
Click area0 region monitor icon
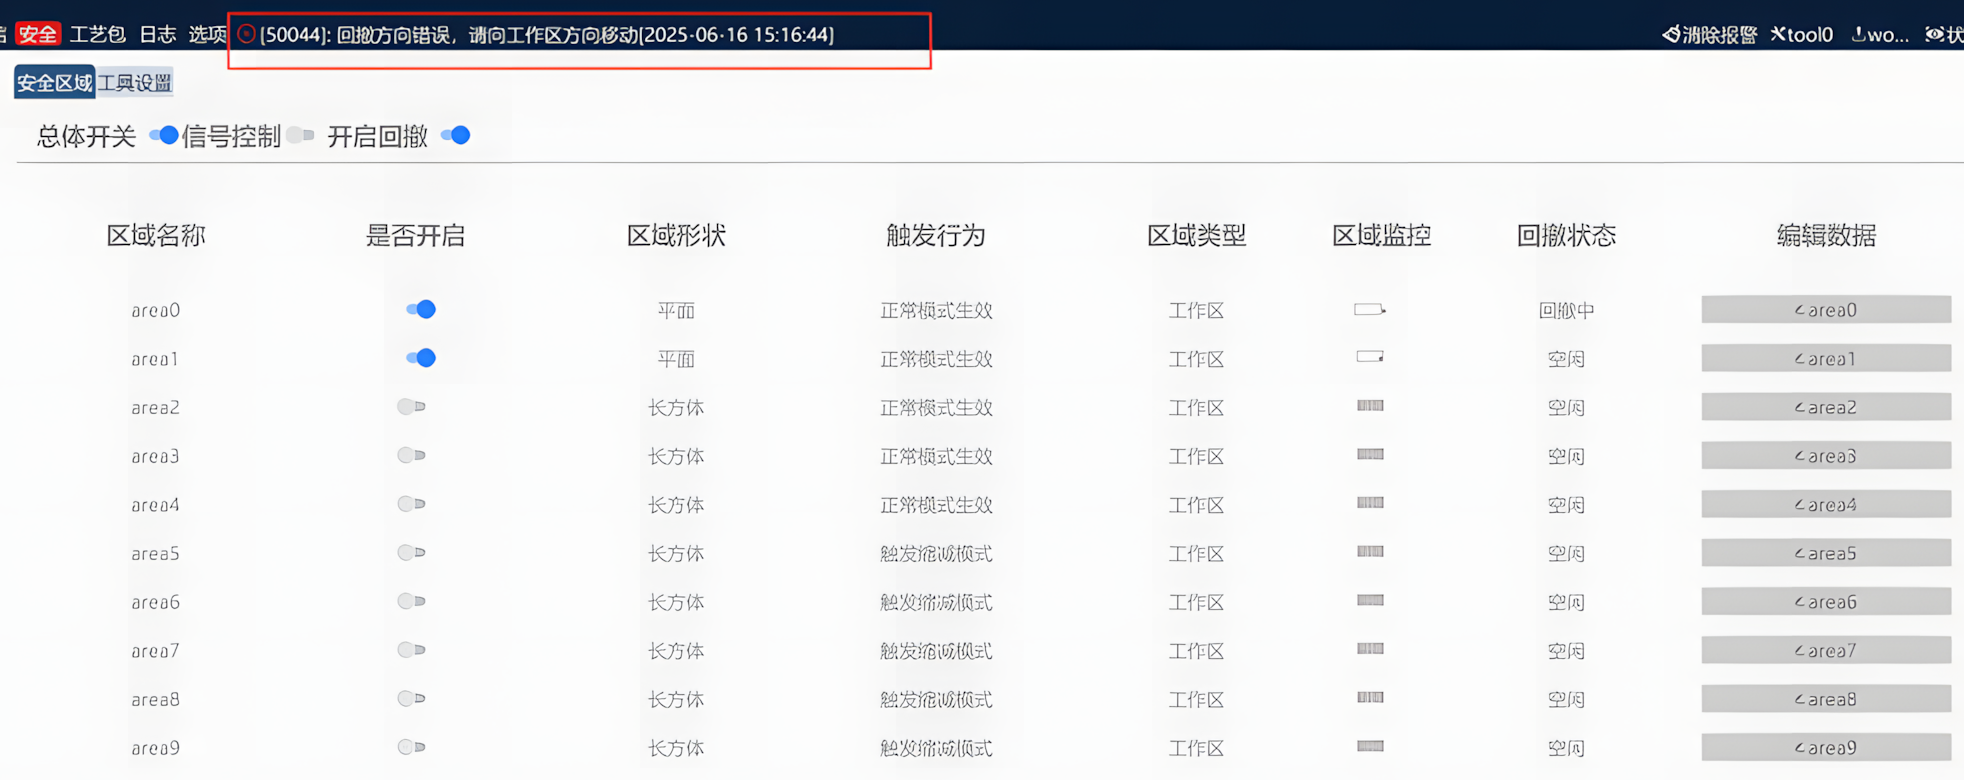tap(1370, 309)
